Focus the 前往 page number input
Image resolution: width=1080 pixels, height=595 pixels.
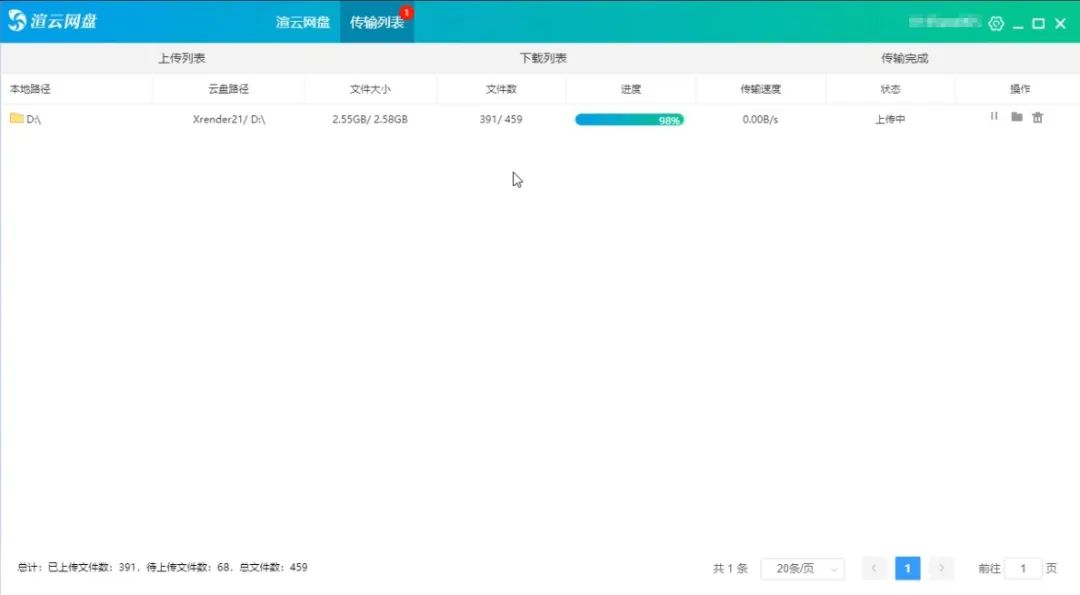click(1022, 568)
